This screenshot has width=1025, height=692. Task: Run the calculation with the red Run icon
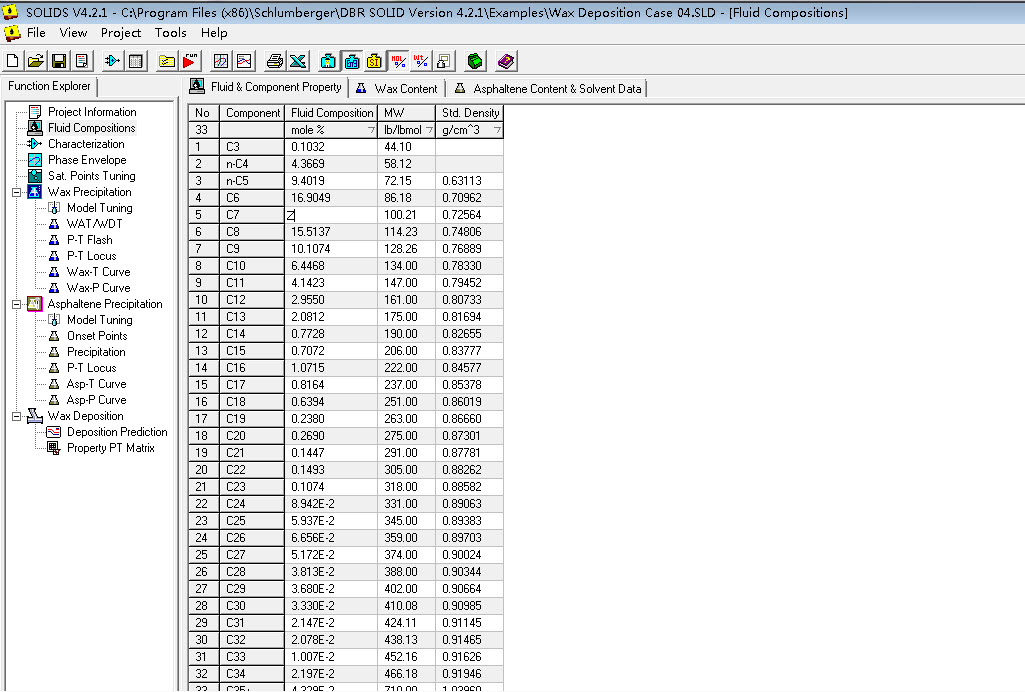click(190, 61)
